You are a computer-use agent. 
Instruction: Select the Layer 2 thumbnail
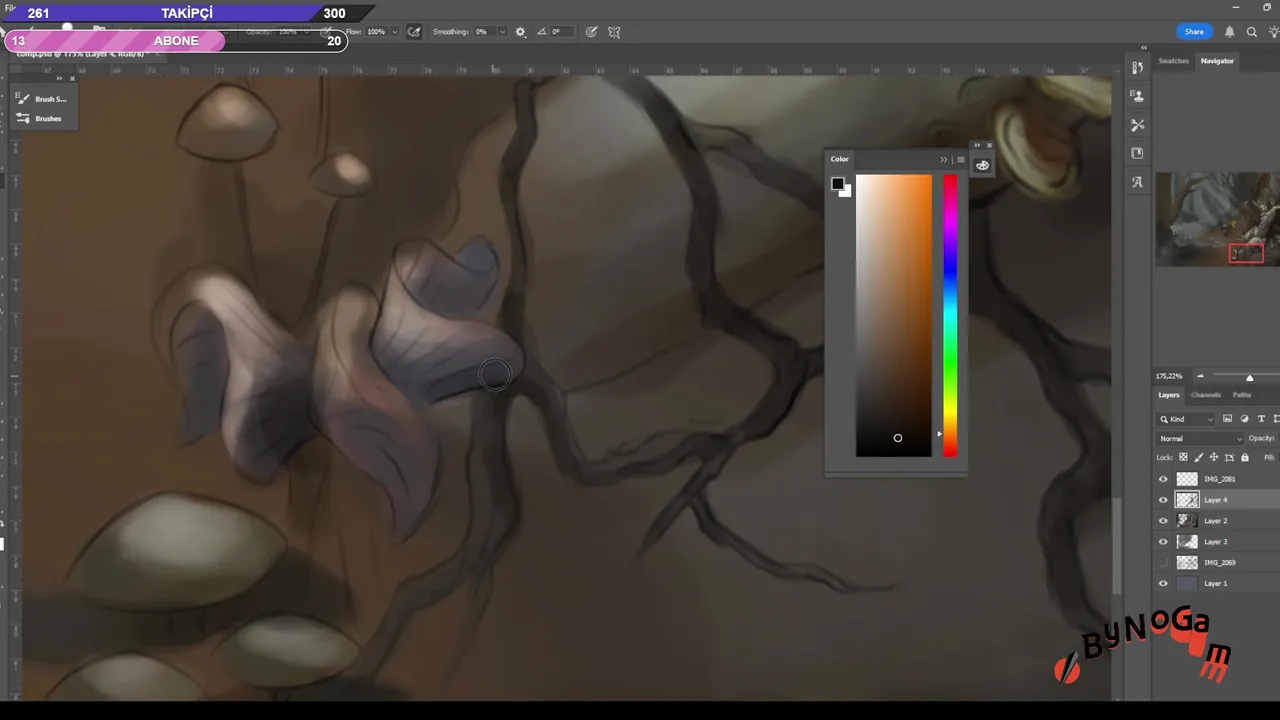[1187, 521]
